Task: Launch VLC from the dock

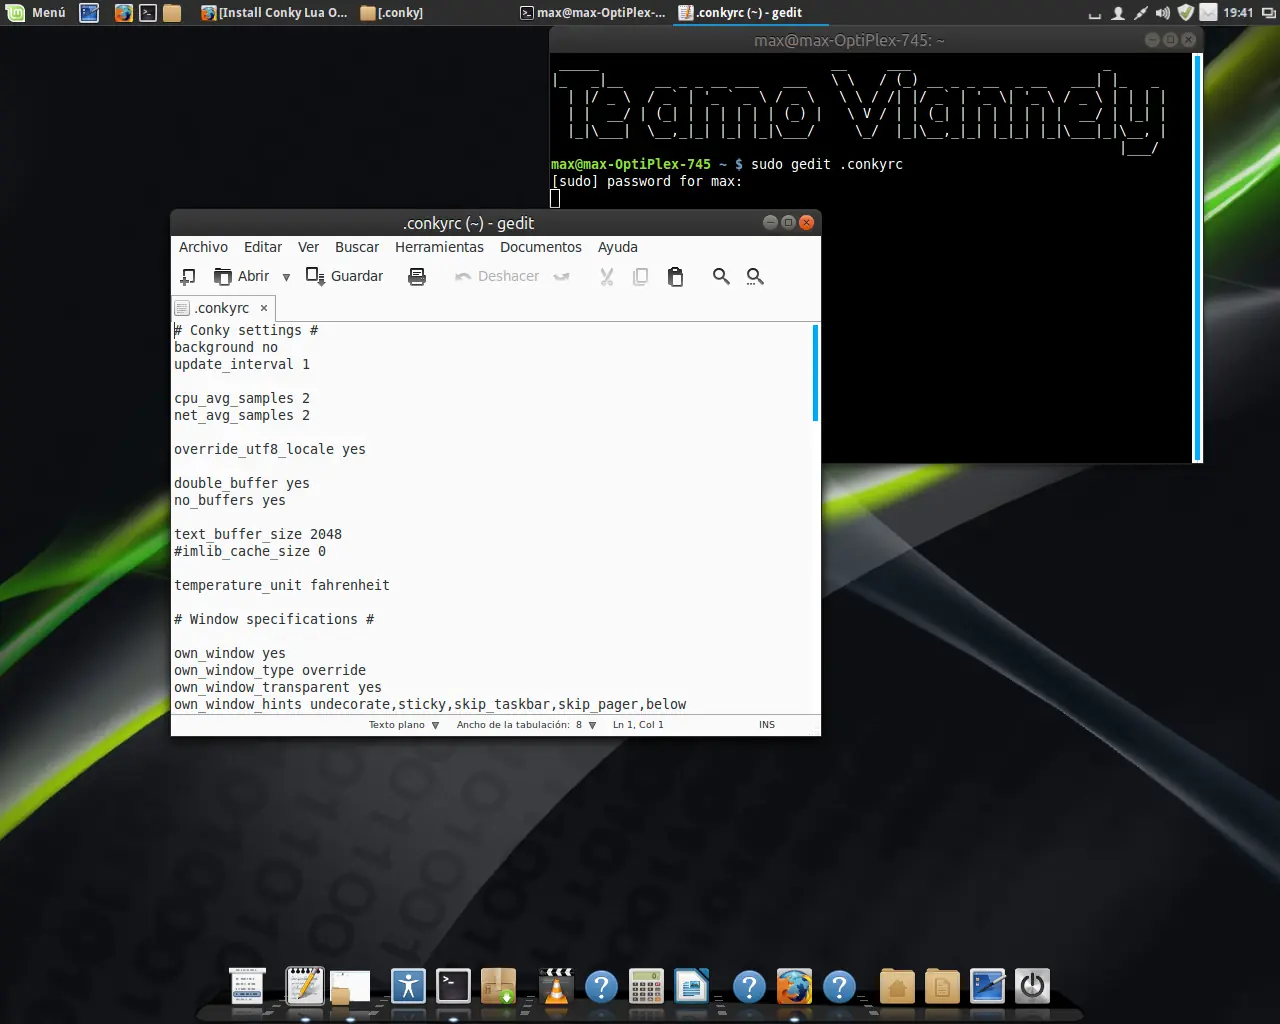Action: pyautogui.click(x=555, y=985)
